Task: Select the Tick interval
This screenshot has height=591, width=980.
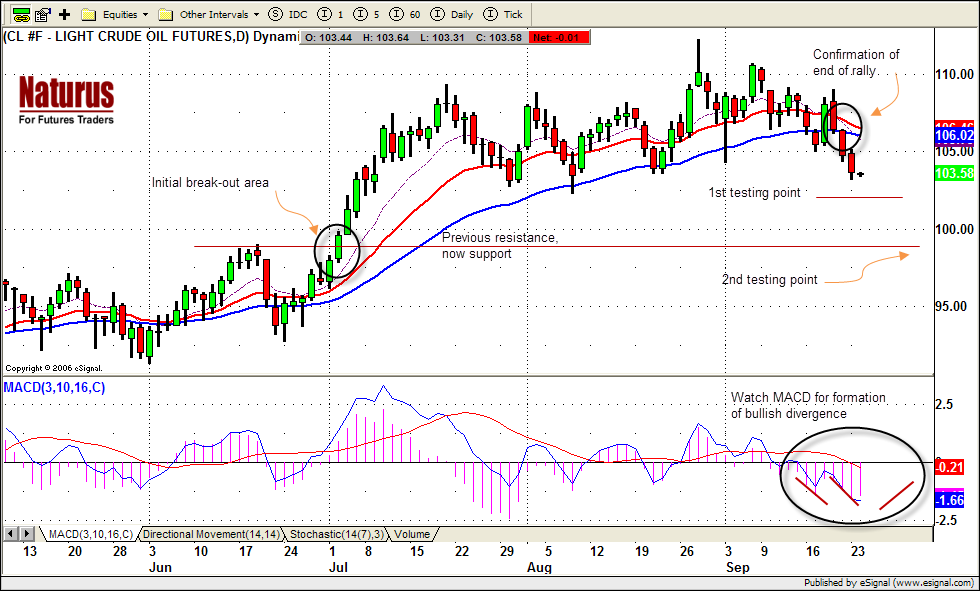Action: coord(504,14)
